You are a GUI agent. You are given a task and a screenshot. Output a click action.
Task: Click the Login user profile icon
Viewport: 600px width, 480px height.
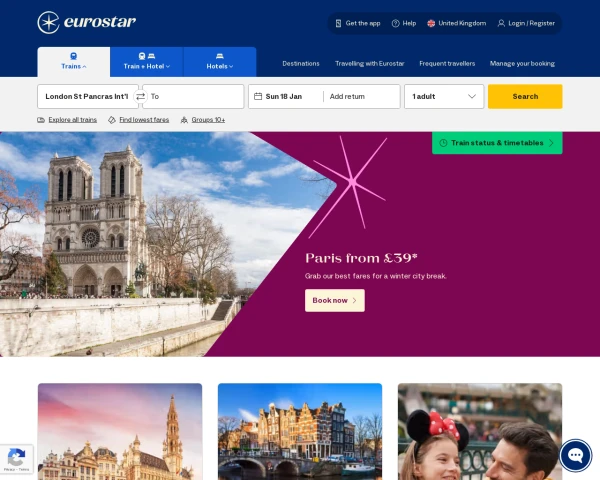click(x=501, y=23)
